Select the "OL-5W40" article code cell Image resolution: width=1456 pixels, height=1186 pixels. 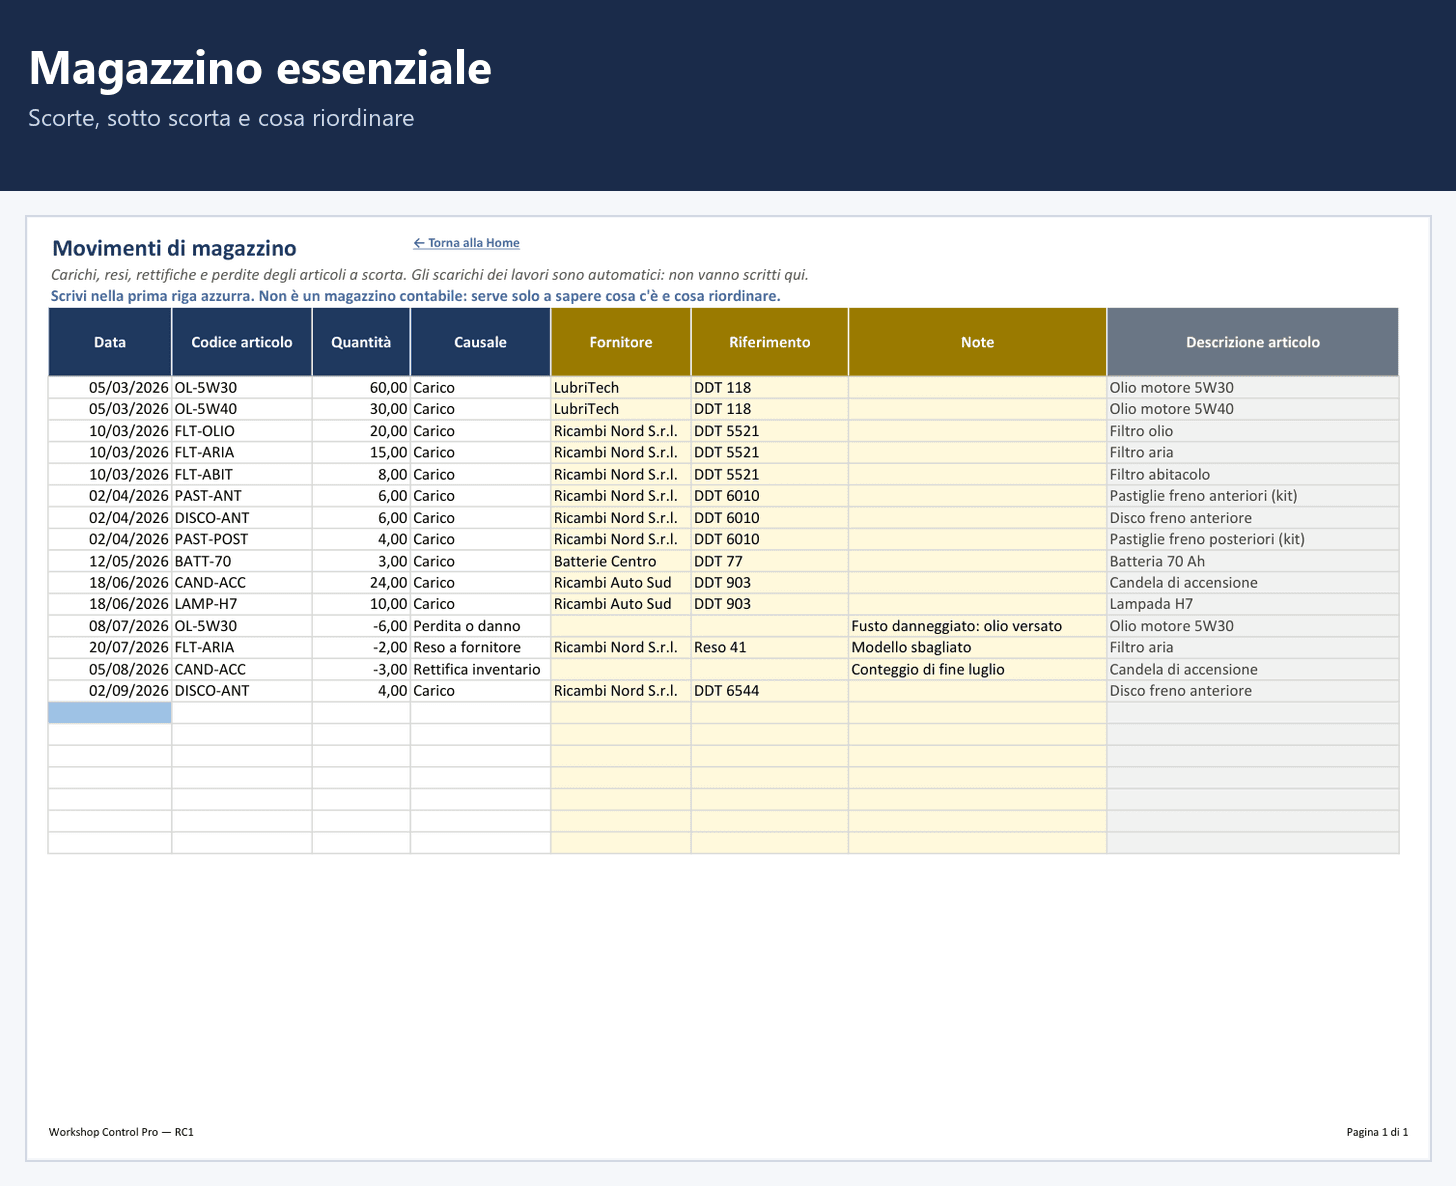pos(242,409)
